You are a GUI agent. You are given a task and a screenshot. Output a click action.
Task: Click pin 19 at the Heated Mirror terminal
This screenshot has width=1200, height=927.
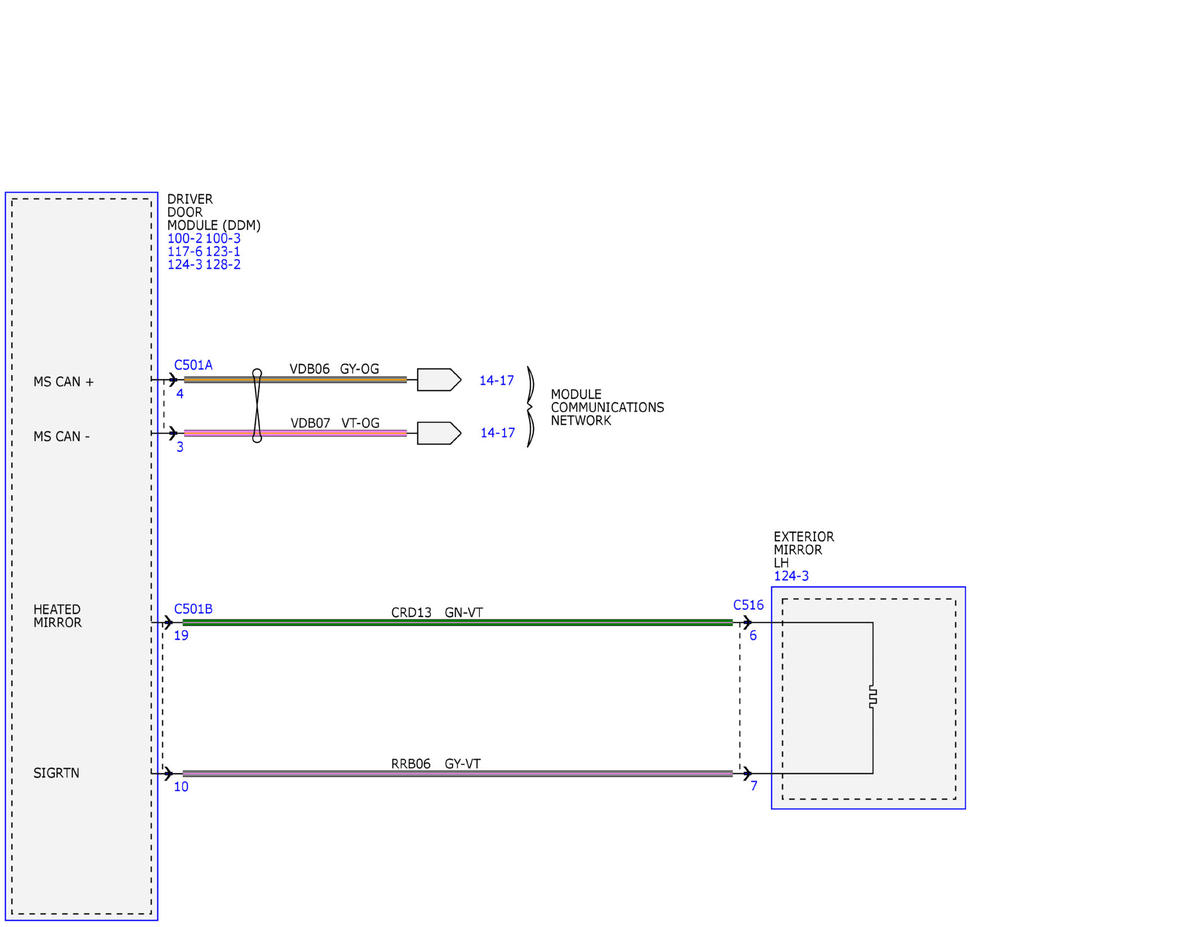tap(181, 635)
